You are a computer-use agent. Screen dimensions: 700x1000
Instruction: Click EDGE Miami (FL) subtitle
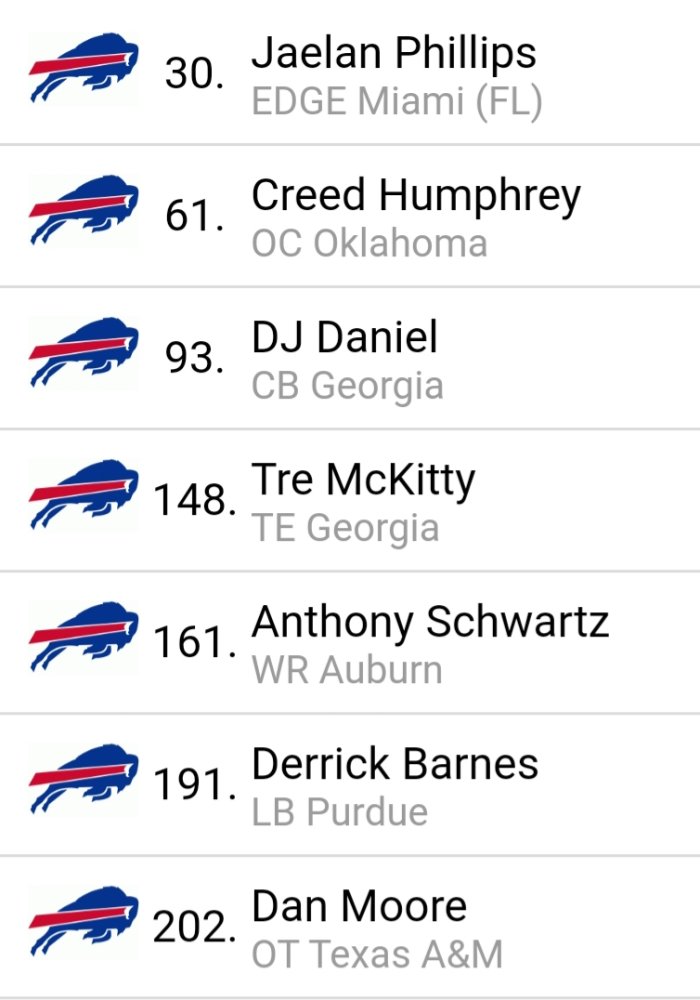click(397, 102)
